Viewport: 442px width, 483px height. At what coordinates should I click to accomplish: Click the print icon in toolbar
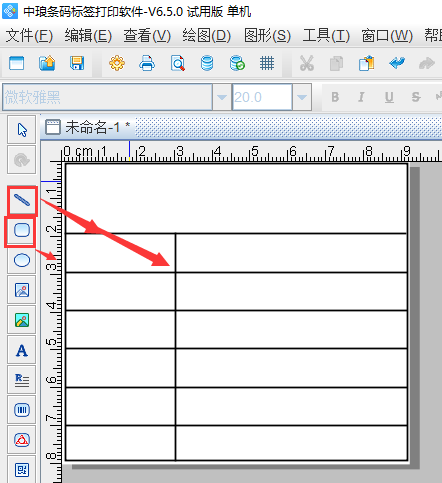click(147, 63)
